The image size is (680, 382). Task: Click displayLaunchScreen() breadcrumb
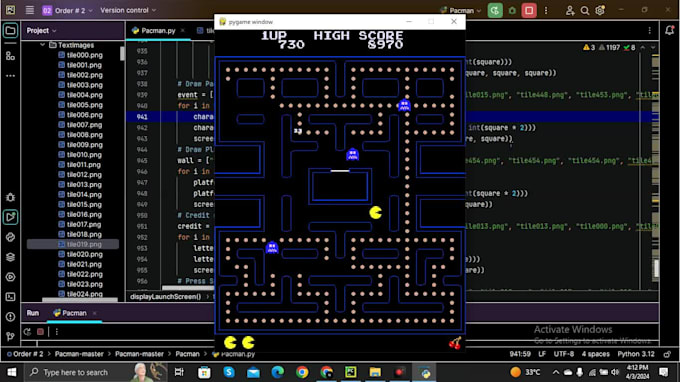click(x=166, y=297)
